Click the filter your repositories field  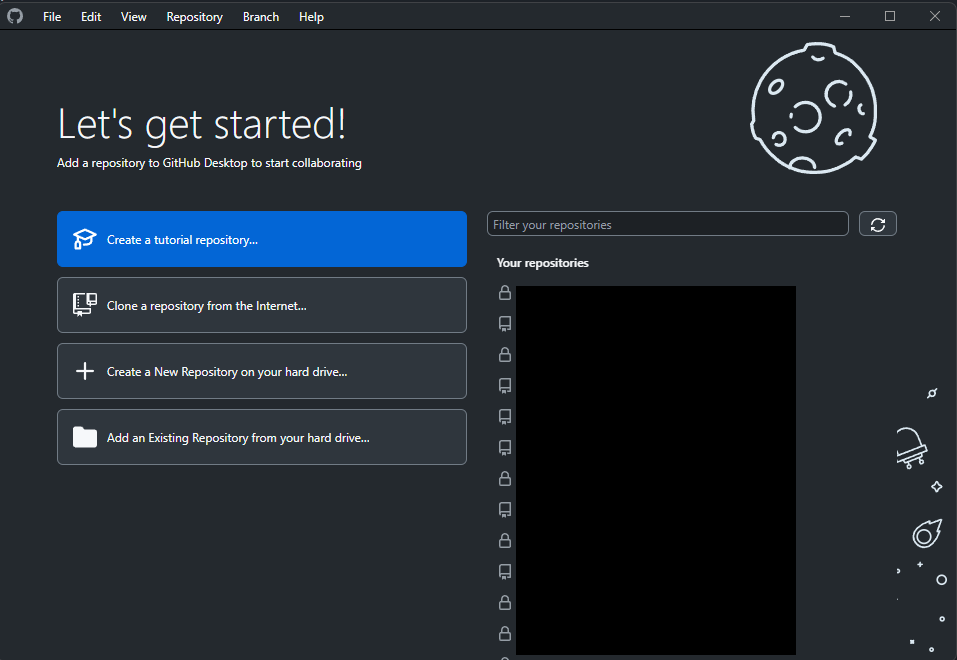coord(667,223)
